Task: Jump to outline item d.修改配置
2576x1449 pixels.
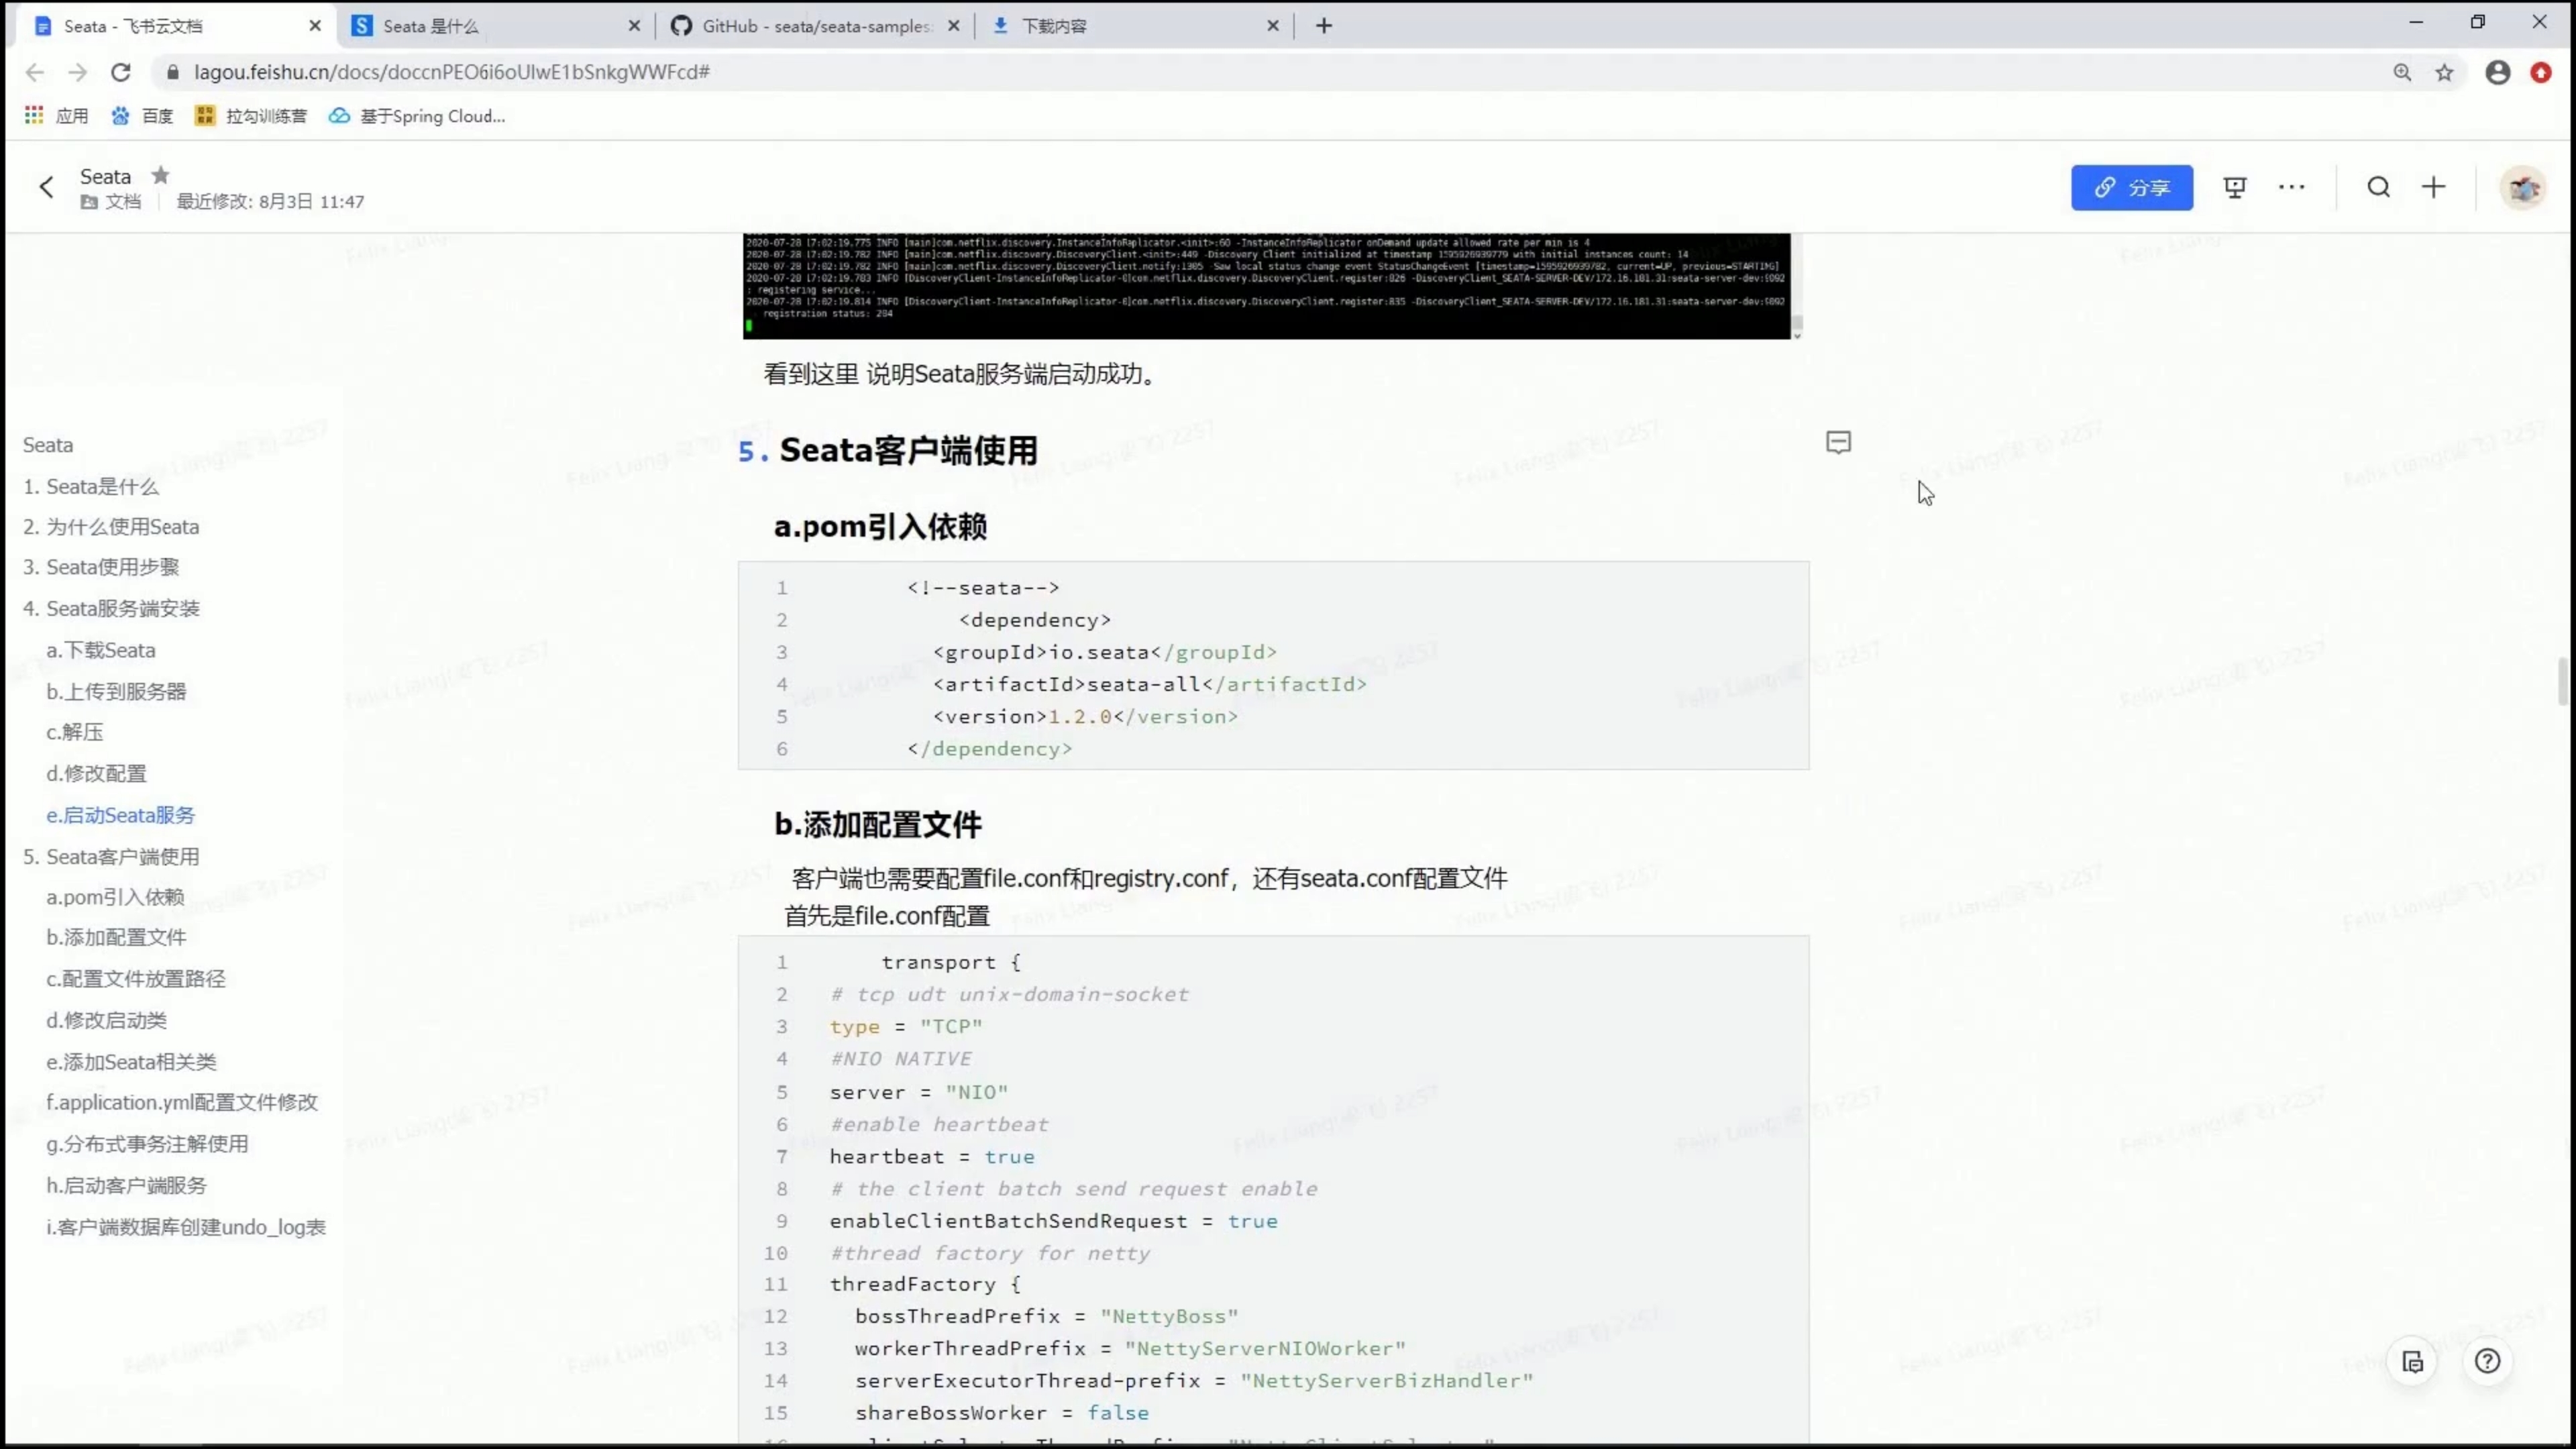Action: coord(96,773)
